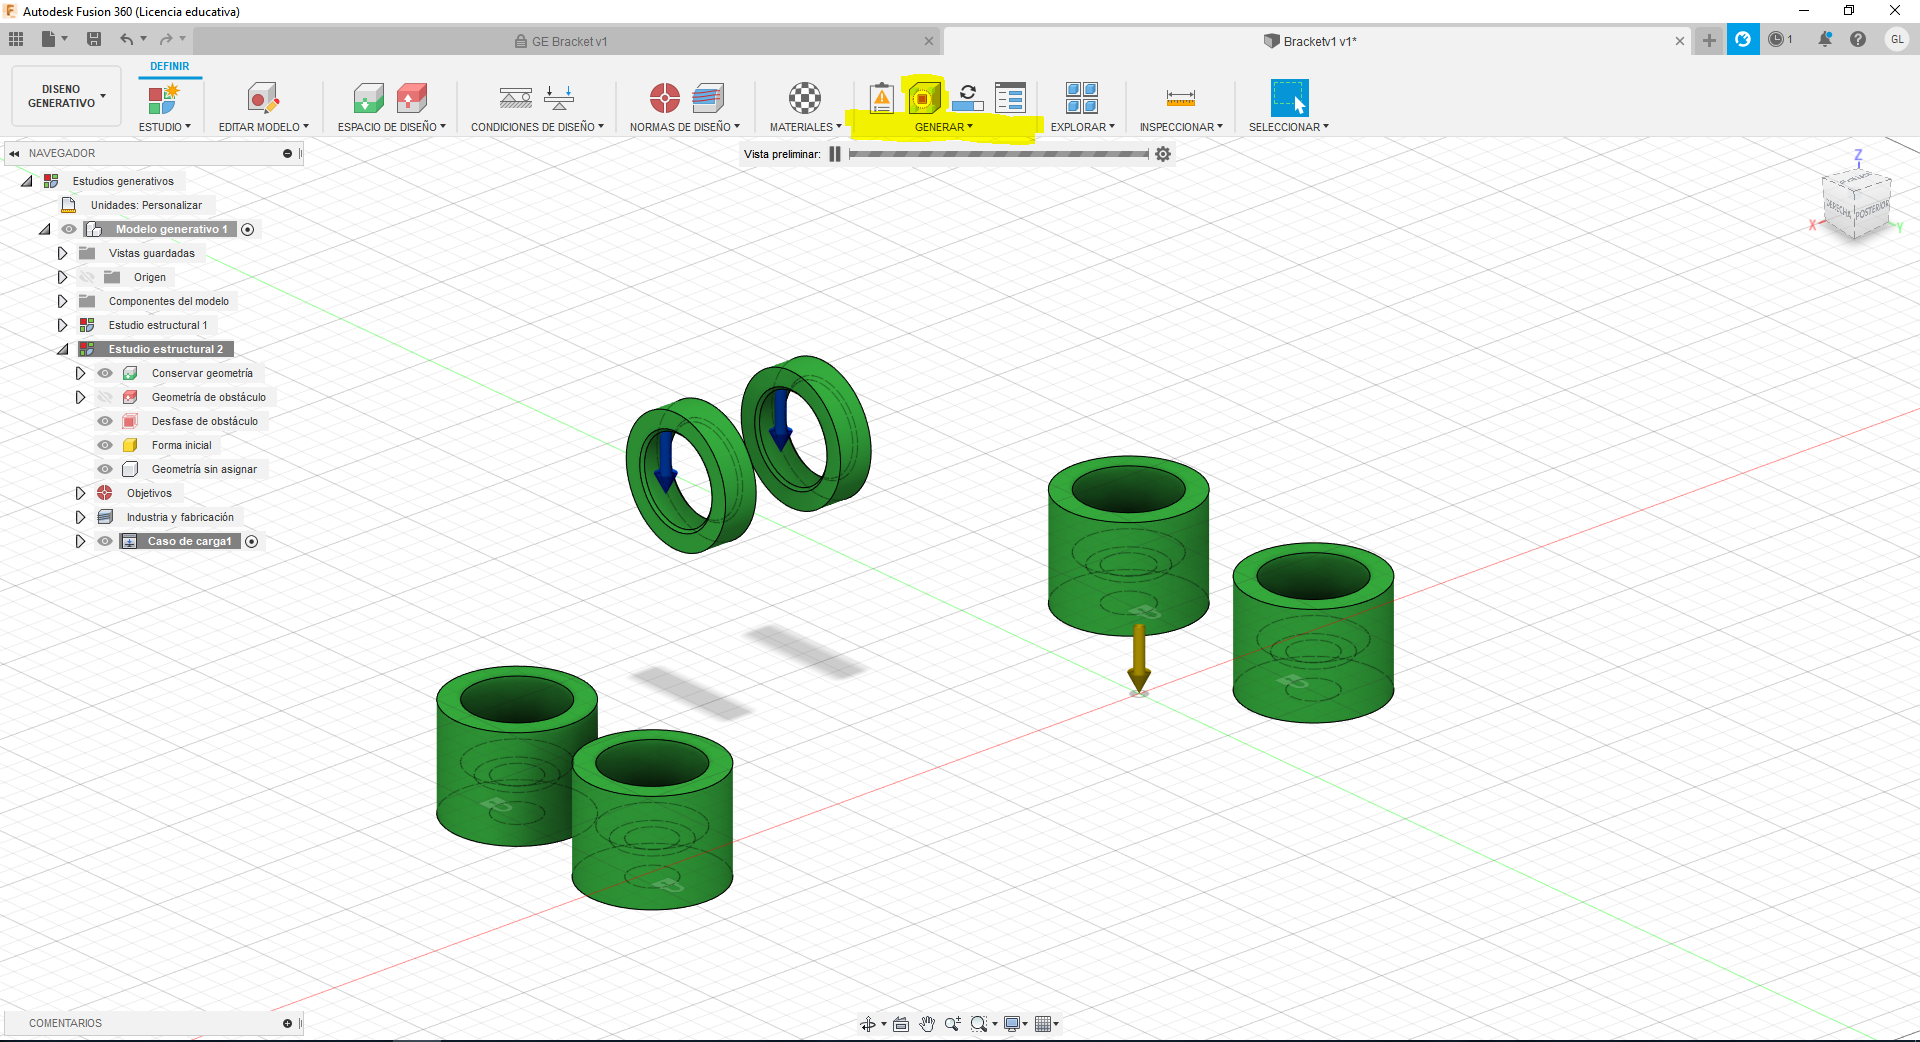Open the Help question-mark icon
This screenshot has width=1920, height=1042.
pos(1858,39)
